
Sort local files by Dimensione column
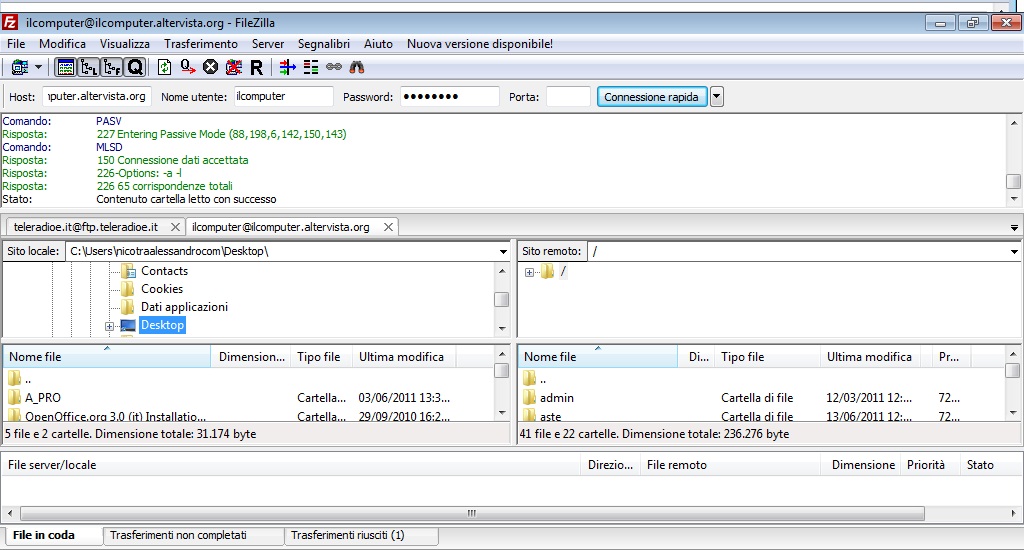pos(251,357)
